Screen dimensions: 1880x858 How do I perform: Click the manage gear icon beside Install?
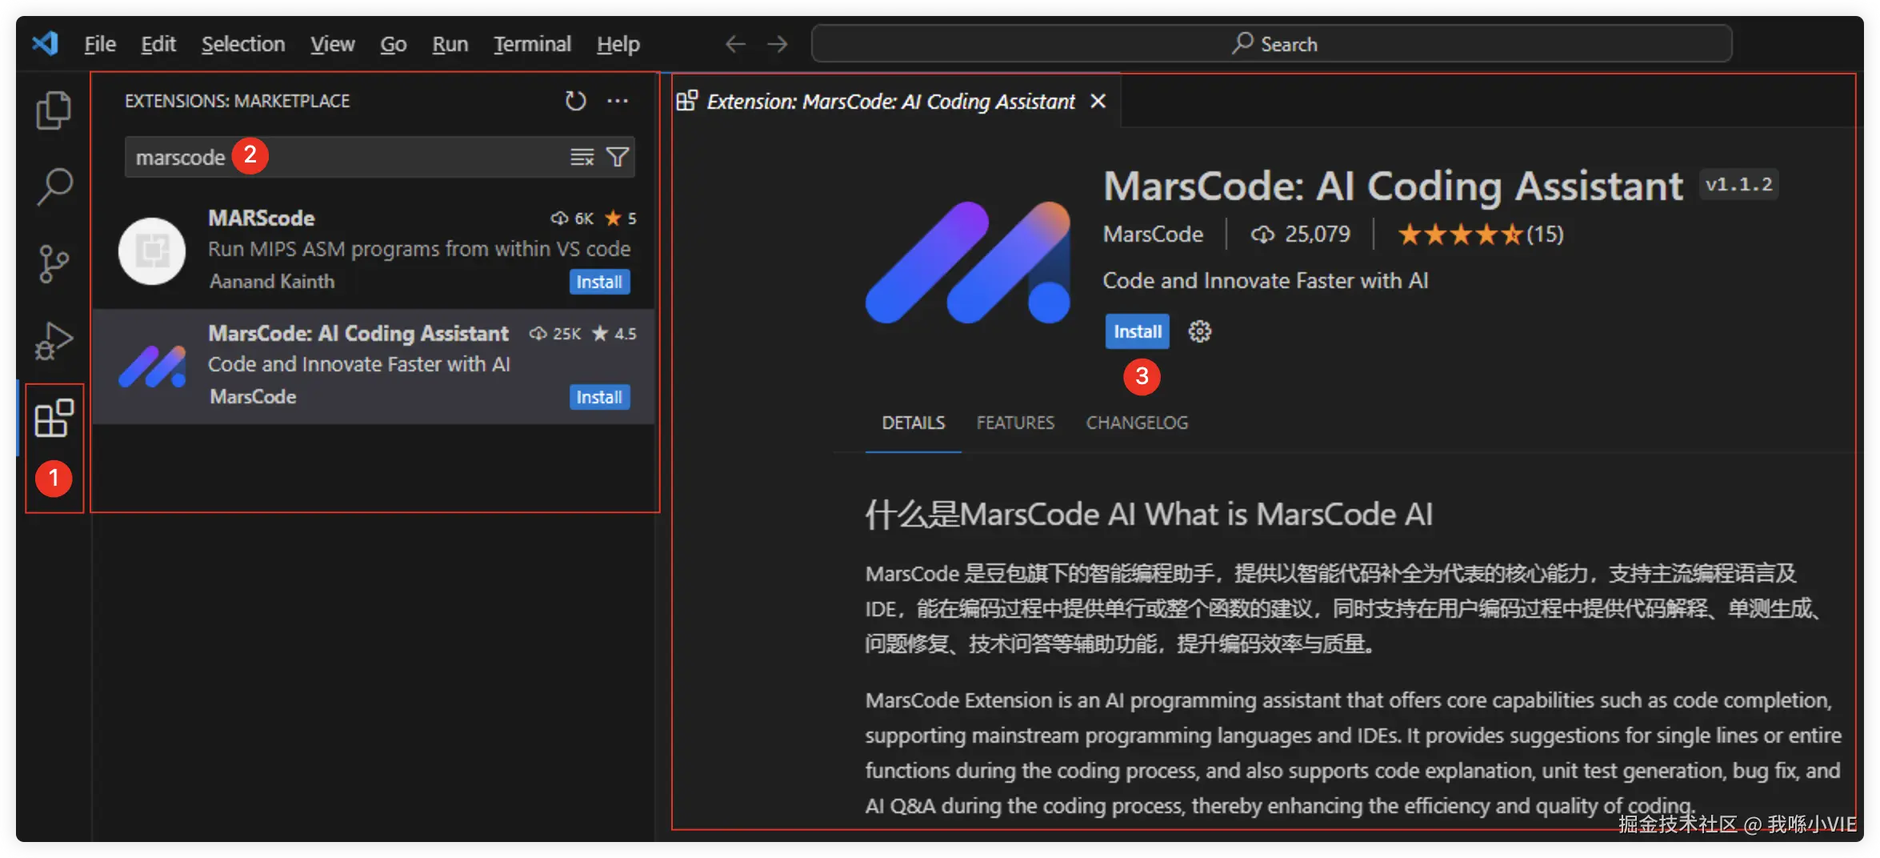1200,331
